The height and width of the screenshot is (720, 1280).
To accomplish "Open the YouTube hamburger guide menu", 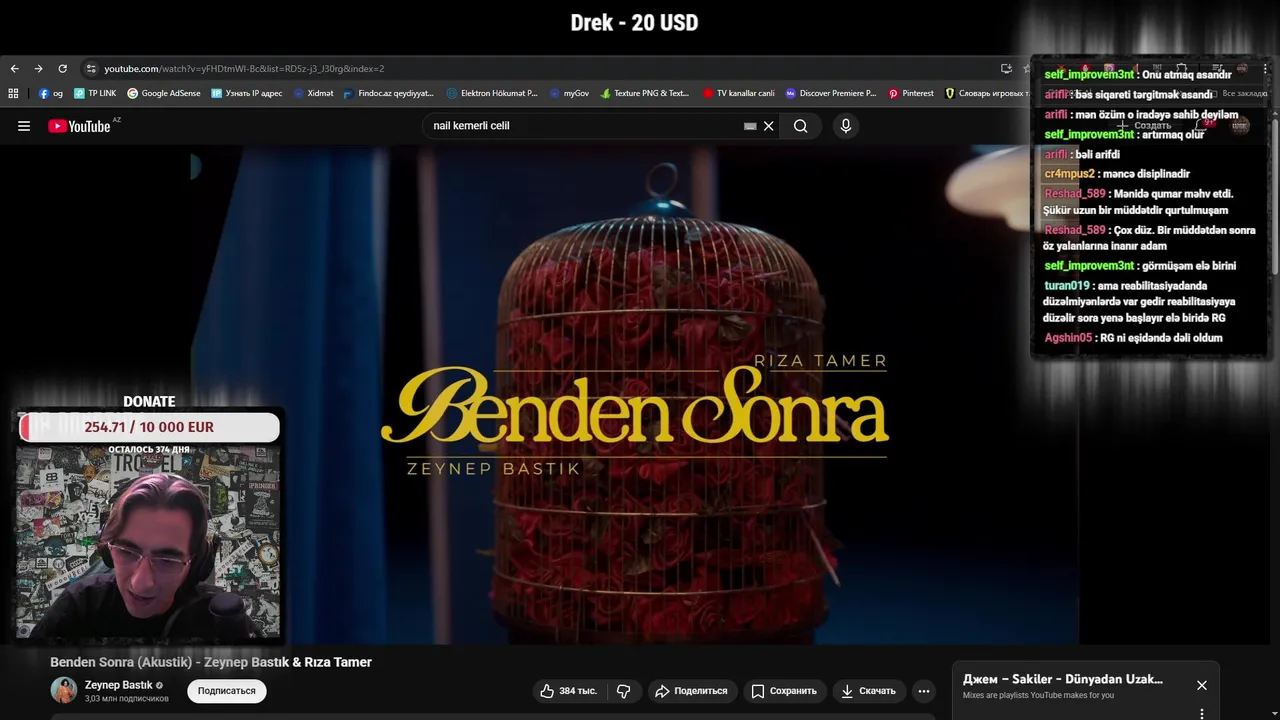I will [x=24, y=126].
